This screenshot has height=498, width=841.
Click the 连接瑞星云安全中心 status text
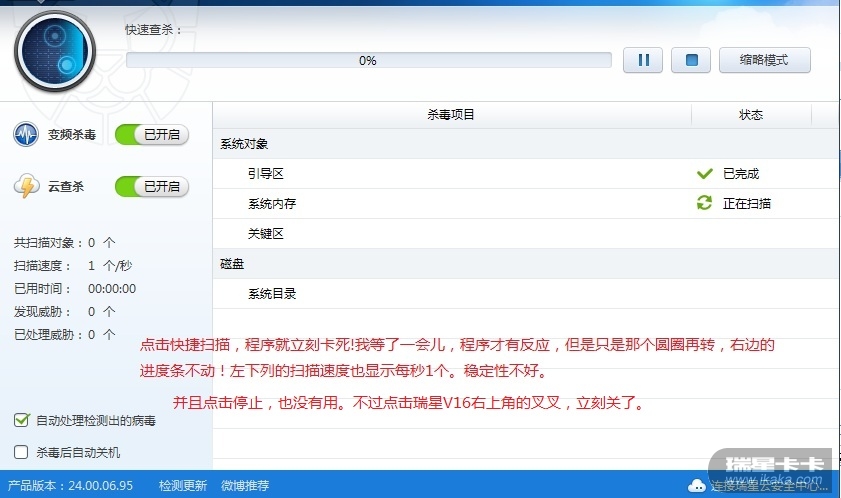tap(769, 486)
